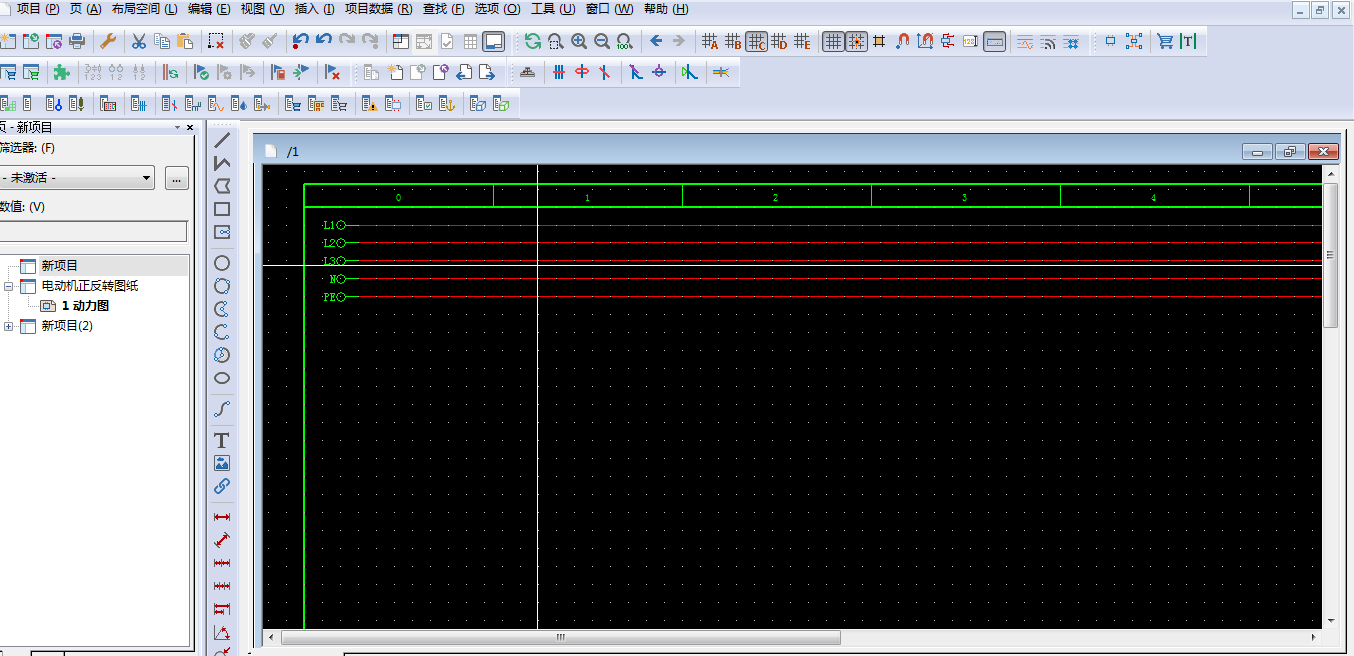Open the 插入 (I) menu
Screen dimensions: 1354x656
pyautogui.click(x=314, y=9)
